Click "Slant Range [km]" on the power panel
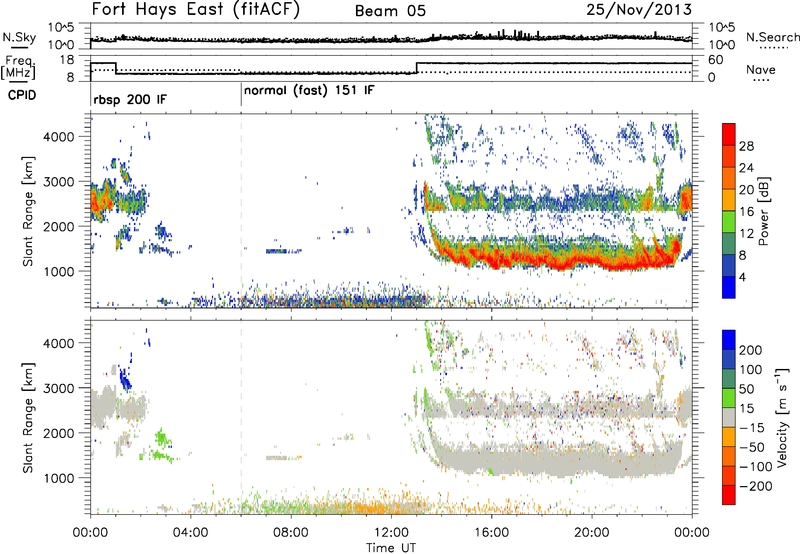This screenshot has width=800, height=554. 28,211
